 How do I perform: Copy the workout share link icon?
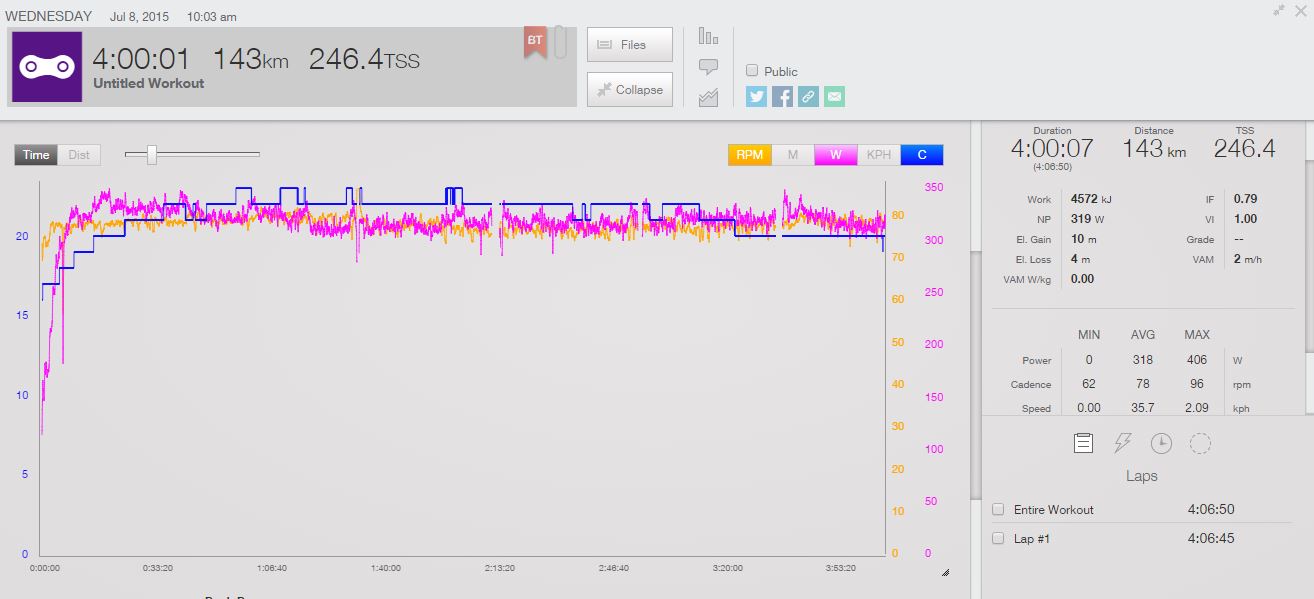(808, 96)
